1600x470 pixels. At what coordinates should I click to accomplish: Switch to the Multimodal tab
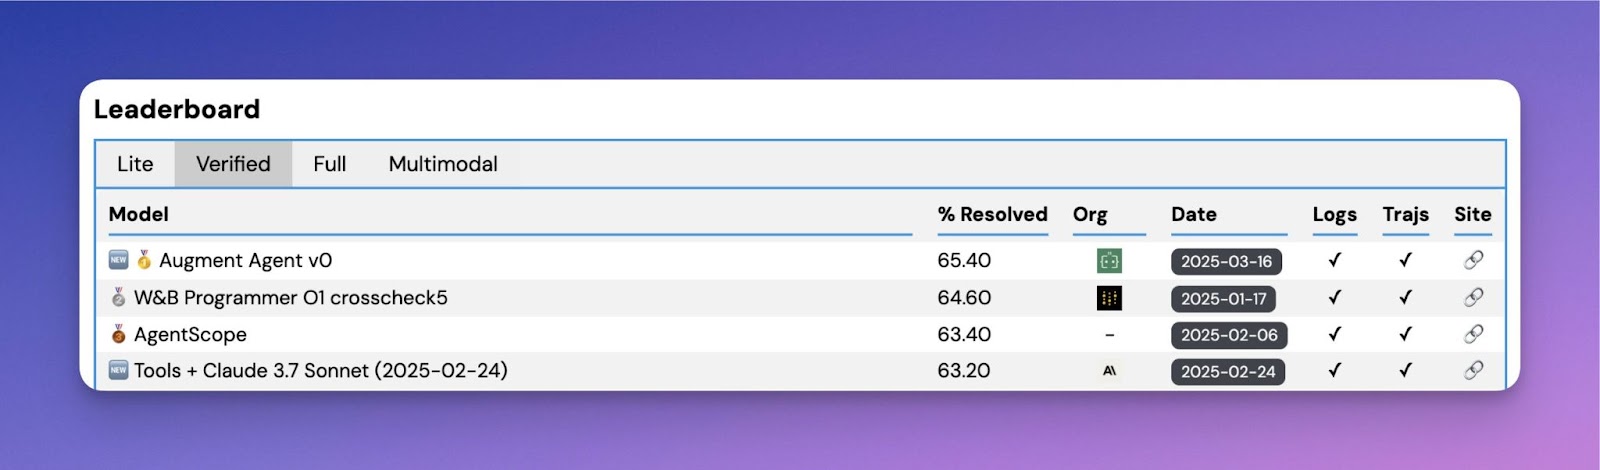443,164
